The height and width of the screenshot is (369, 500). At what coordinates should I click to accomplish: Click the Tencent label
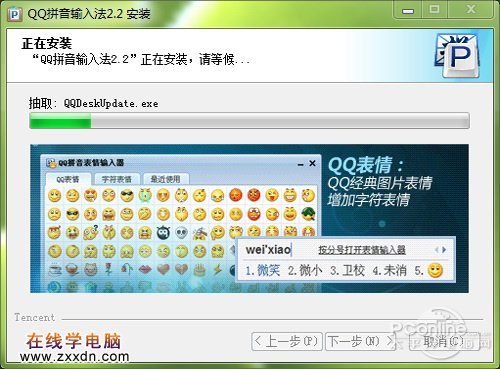pyautogui.click(x=35, y=317)
